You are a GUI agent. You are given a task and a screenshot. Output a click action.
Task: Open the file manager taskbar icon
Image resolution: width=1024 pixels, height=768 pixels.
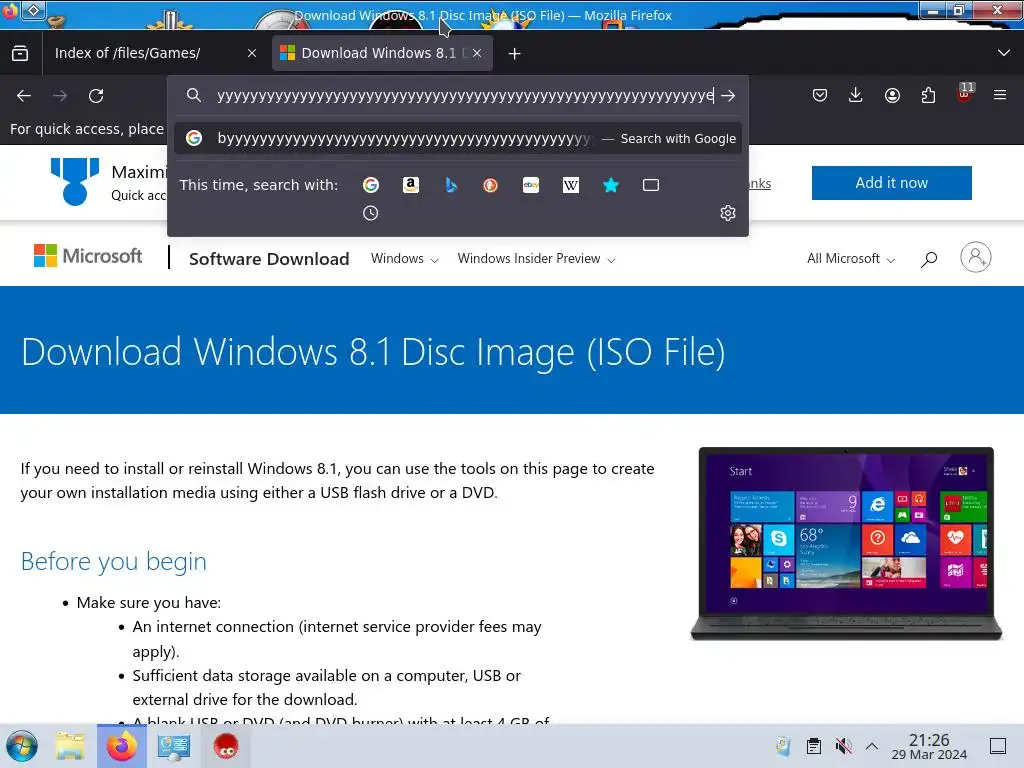70,746
